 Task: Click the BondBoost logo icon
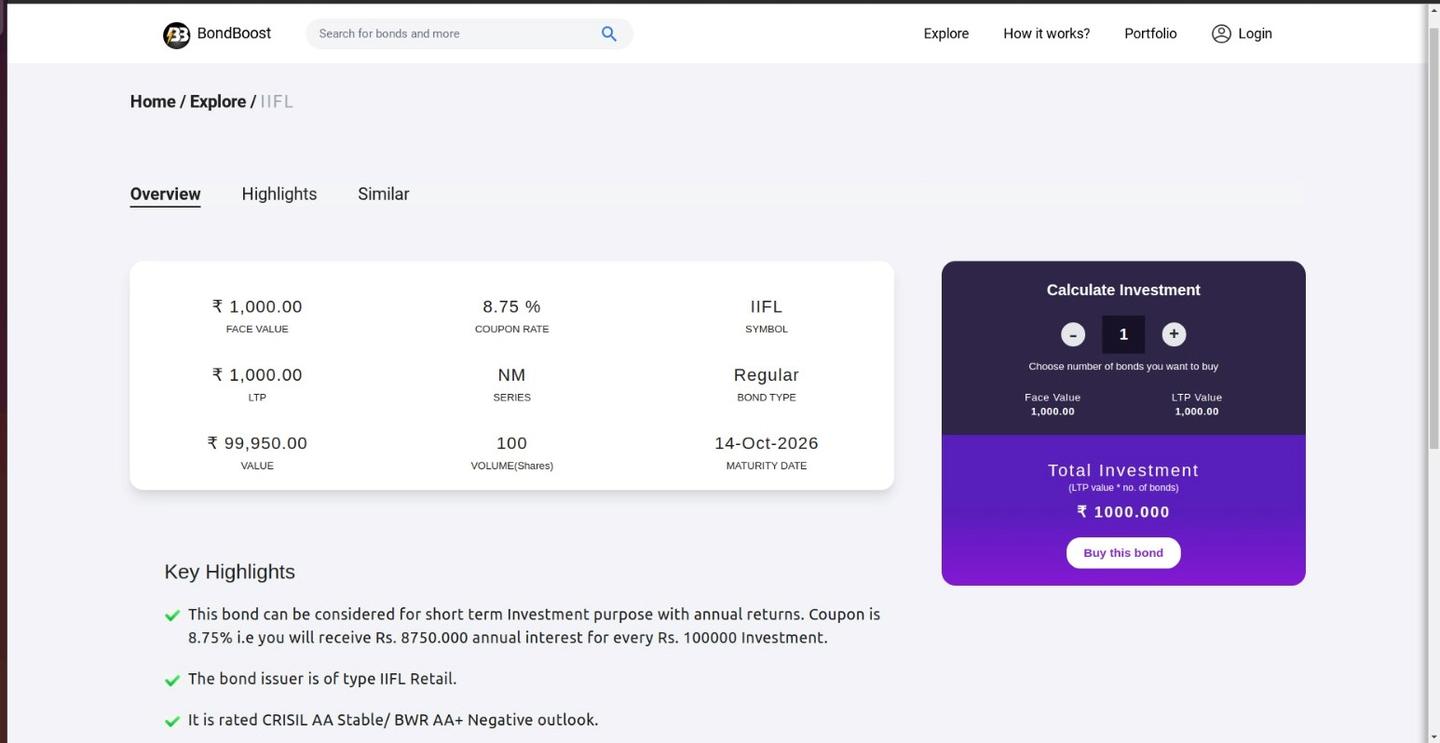(176, 35)
